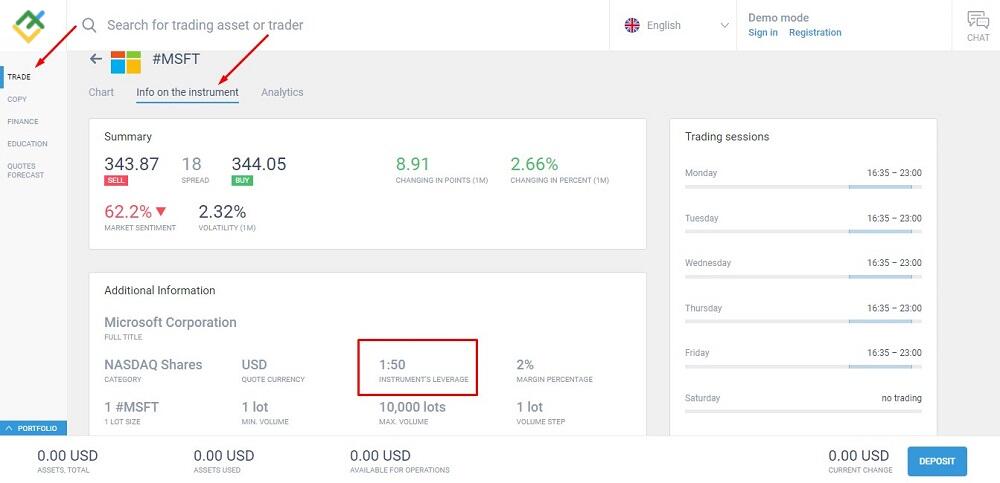Click the Monday trading session bar
The width and height of the screenshot is (1000, 483).
click(x=803, y=187)
